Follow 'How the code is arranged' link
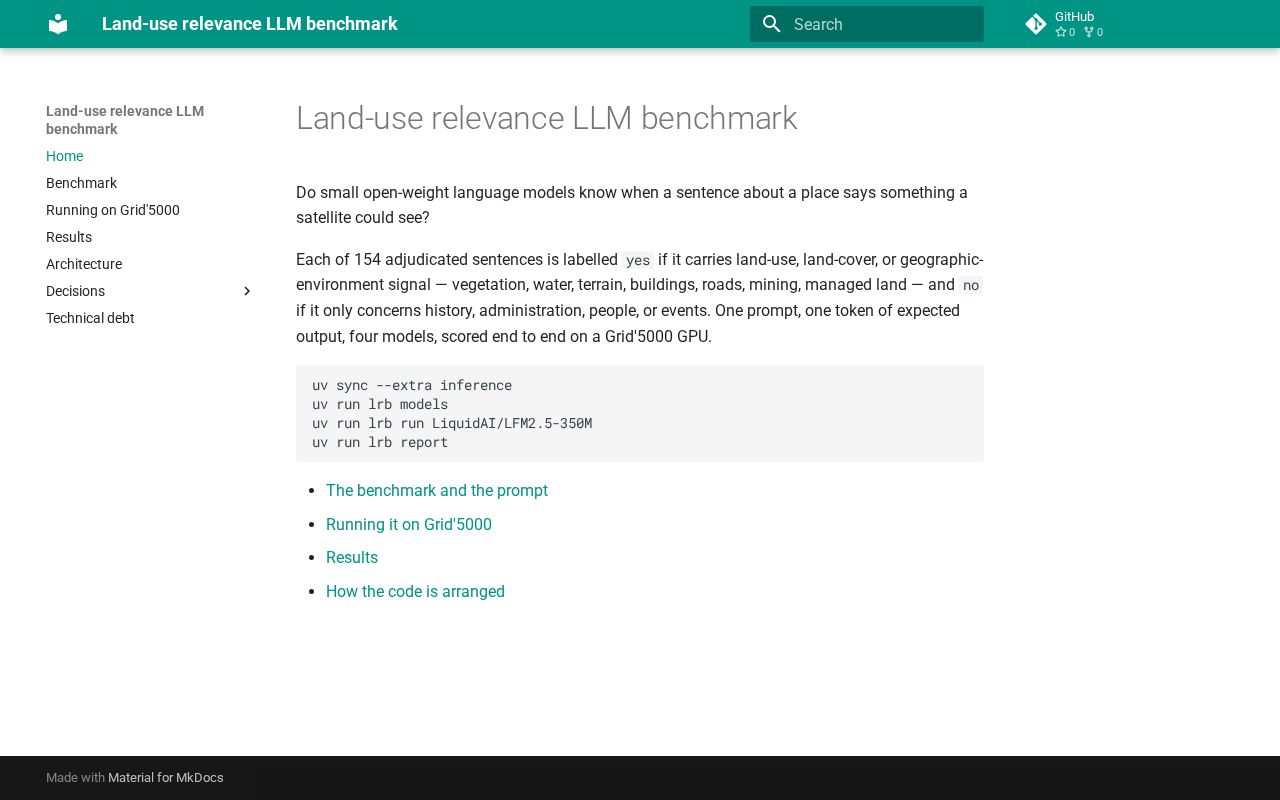1280x800 pixels. pyautogui.click(x=415, y=591)
